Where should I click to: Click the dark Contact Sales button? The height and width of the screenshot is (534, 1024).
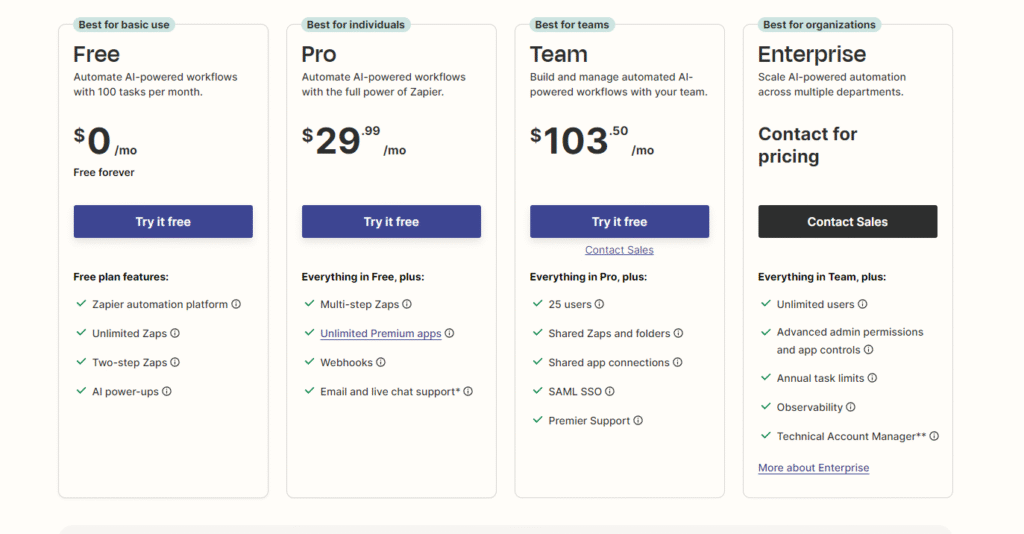point(848,221)
